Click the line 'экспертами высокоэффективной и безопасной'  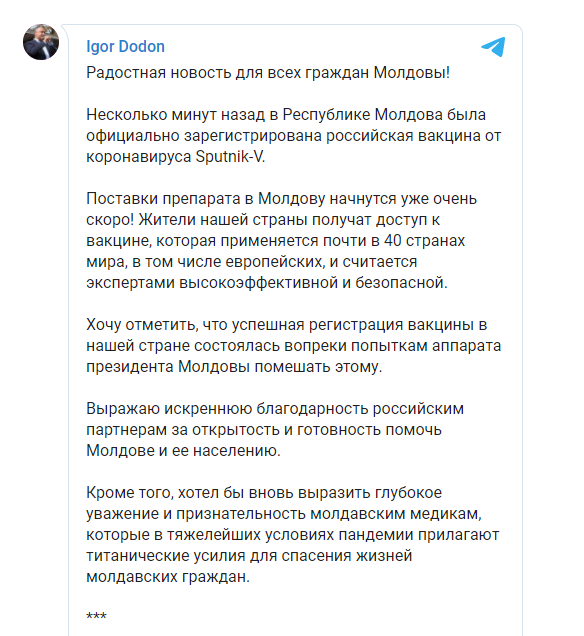point(267,283)
